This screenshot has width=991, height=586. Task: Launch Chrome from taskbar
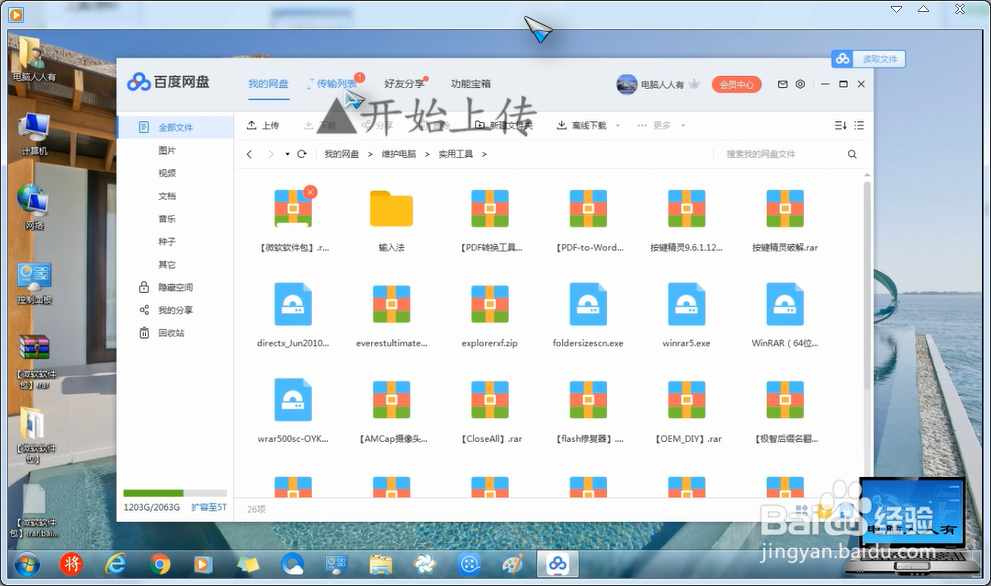point(160,564)
